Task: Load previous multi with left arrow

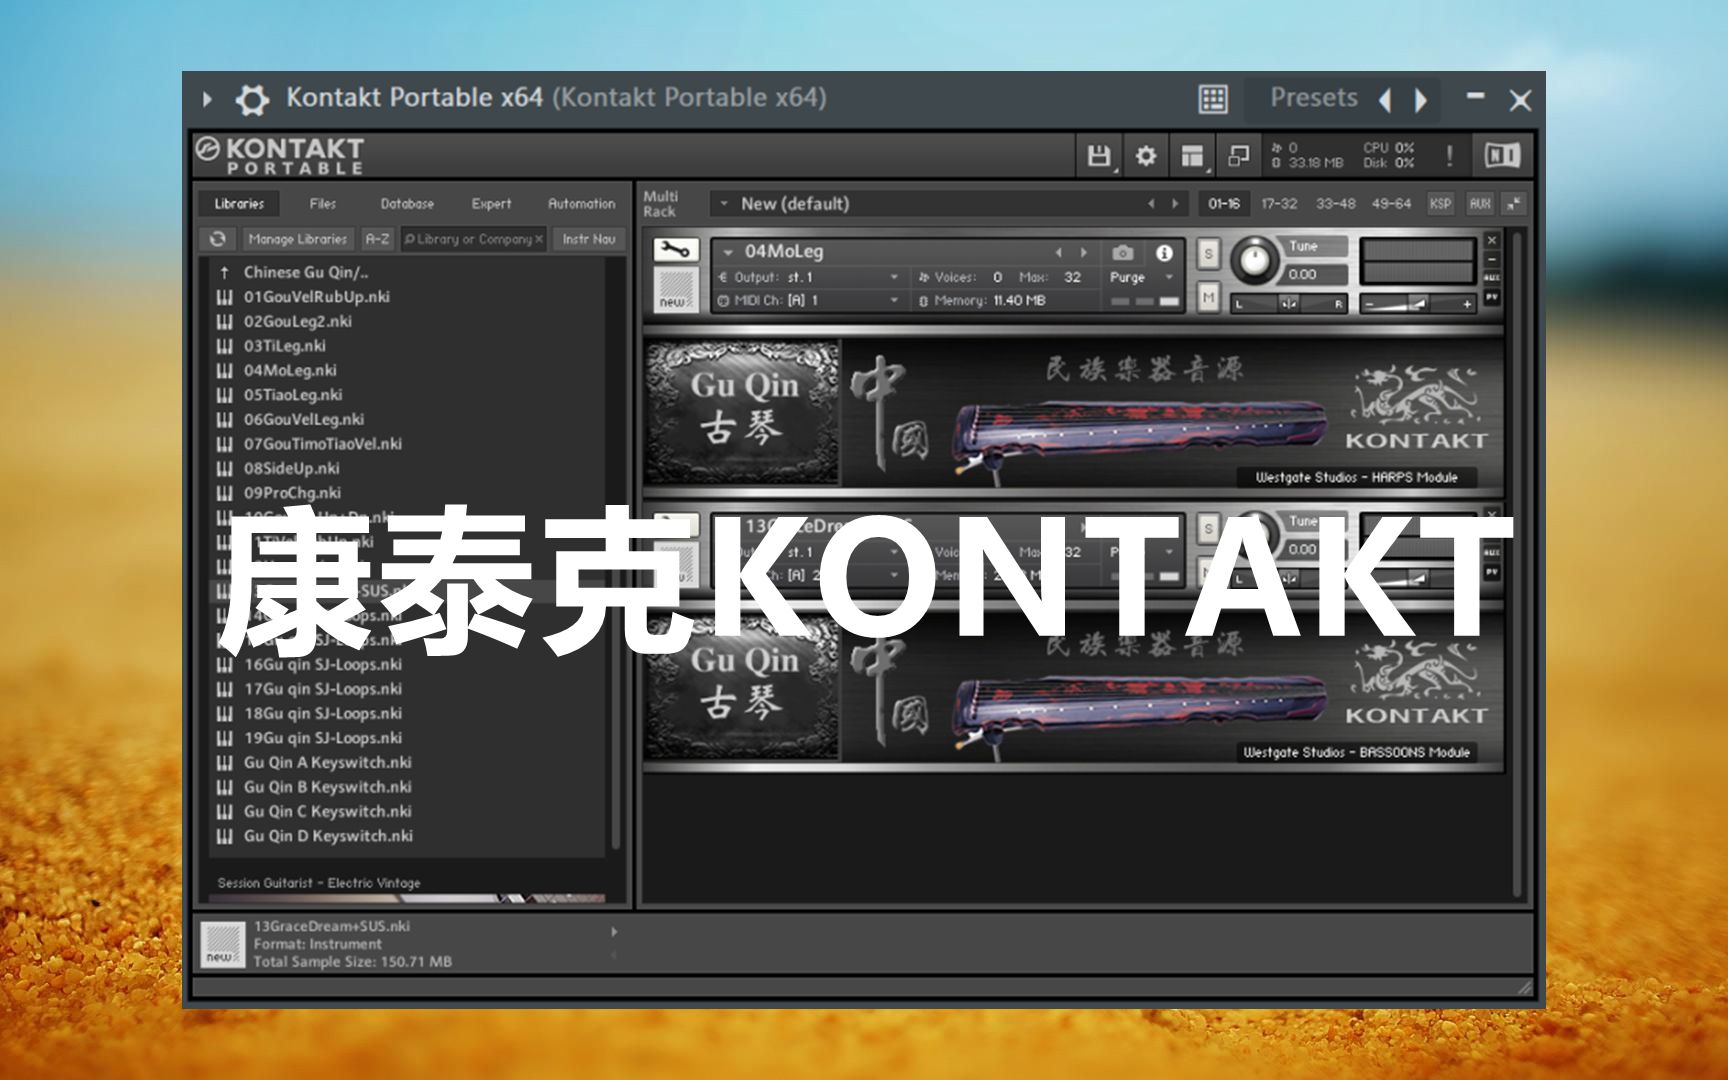Action: (1151, 204)
